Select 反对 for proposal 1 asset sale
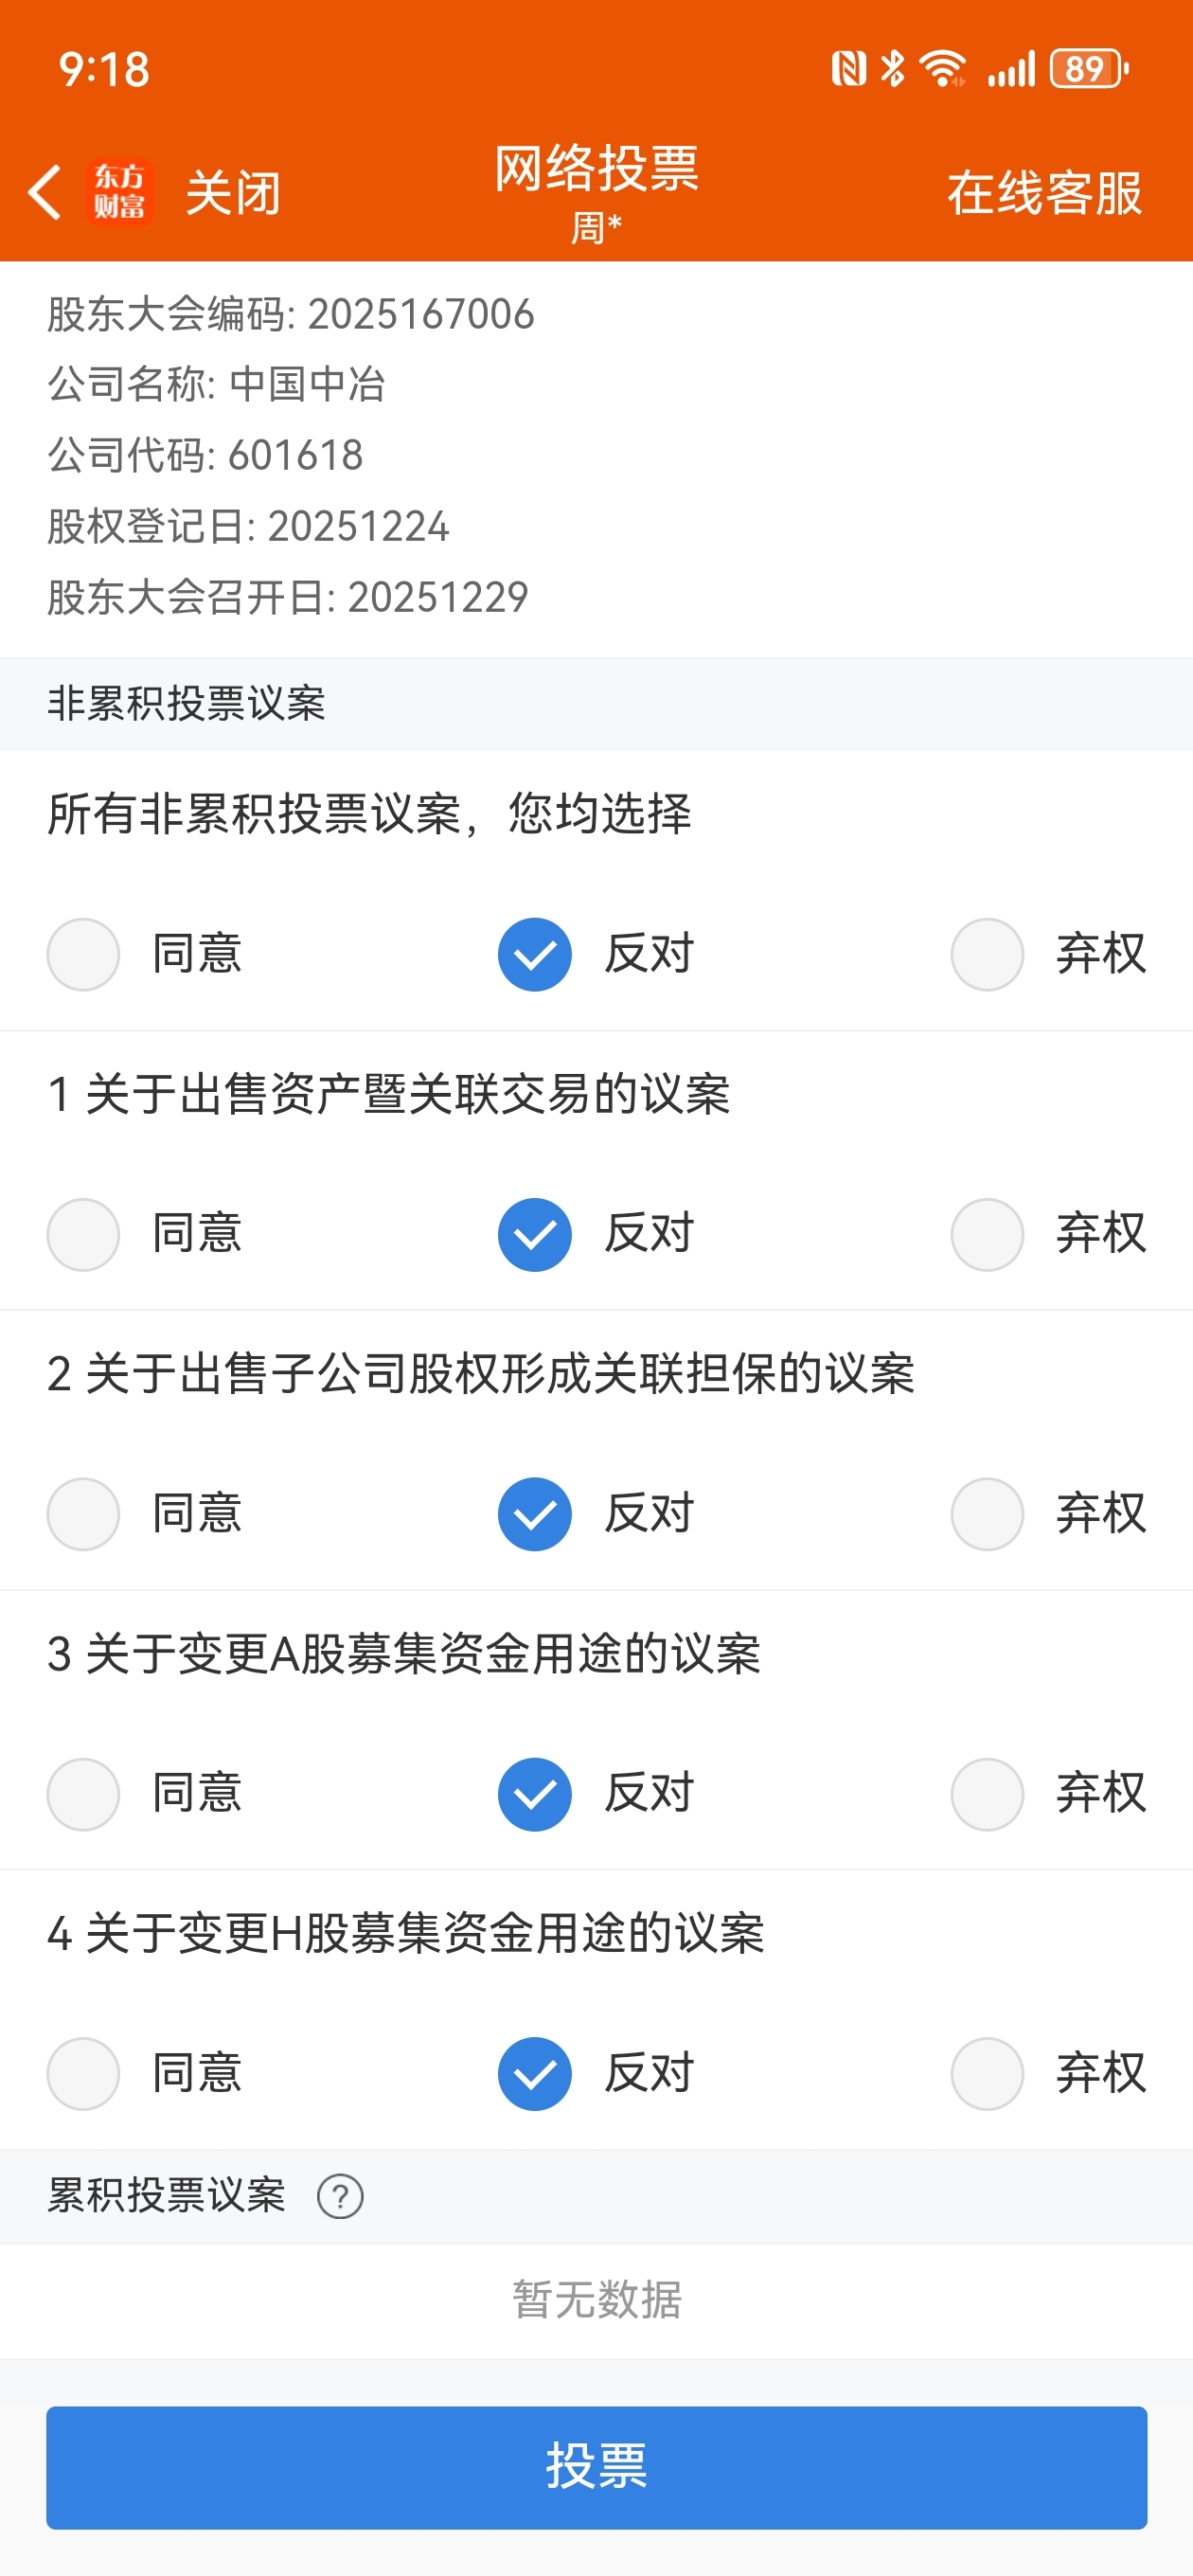Screen dimensions: 1193x2576 pyautogui.click(x=535, y=1234)
